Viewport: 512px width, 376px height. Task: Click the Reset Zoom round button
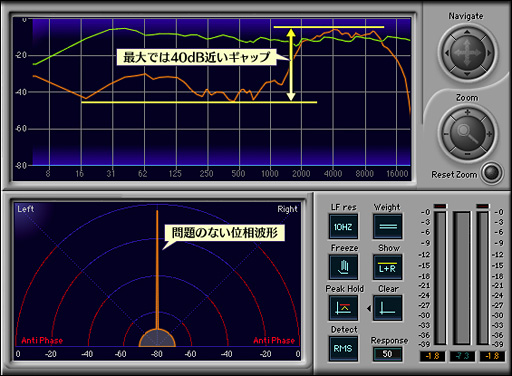click(492, 173)
